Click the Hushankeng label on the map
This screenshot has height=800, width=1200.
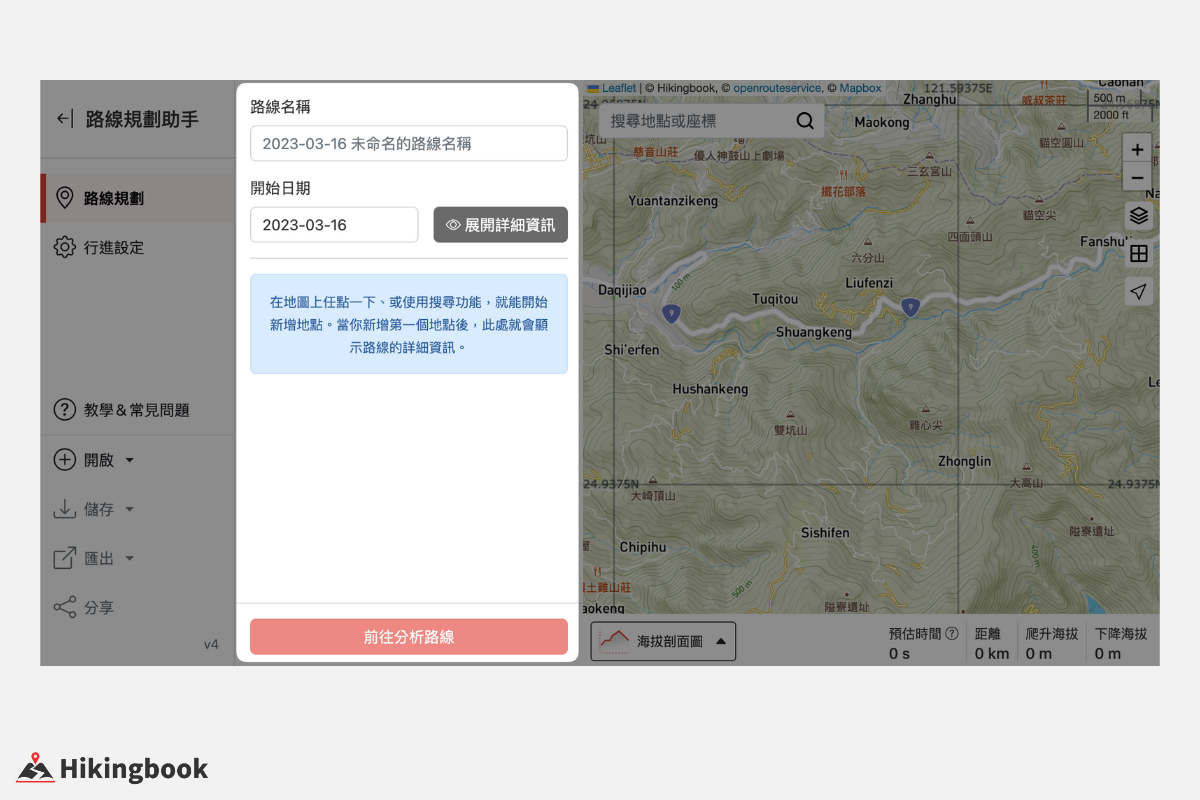pos(710,389)
